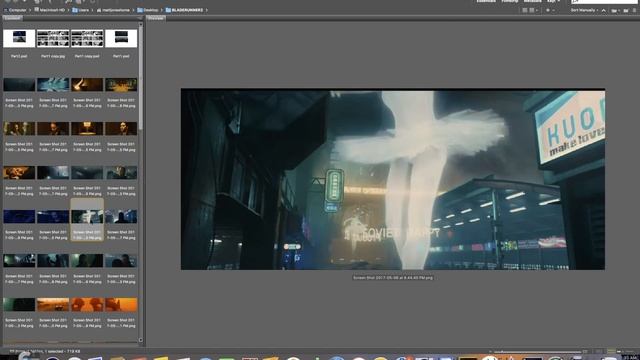Expand the chevron after Users breadcrumb
The image size is (640, 360).
pyautogui.click(x=92, y=10)
